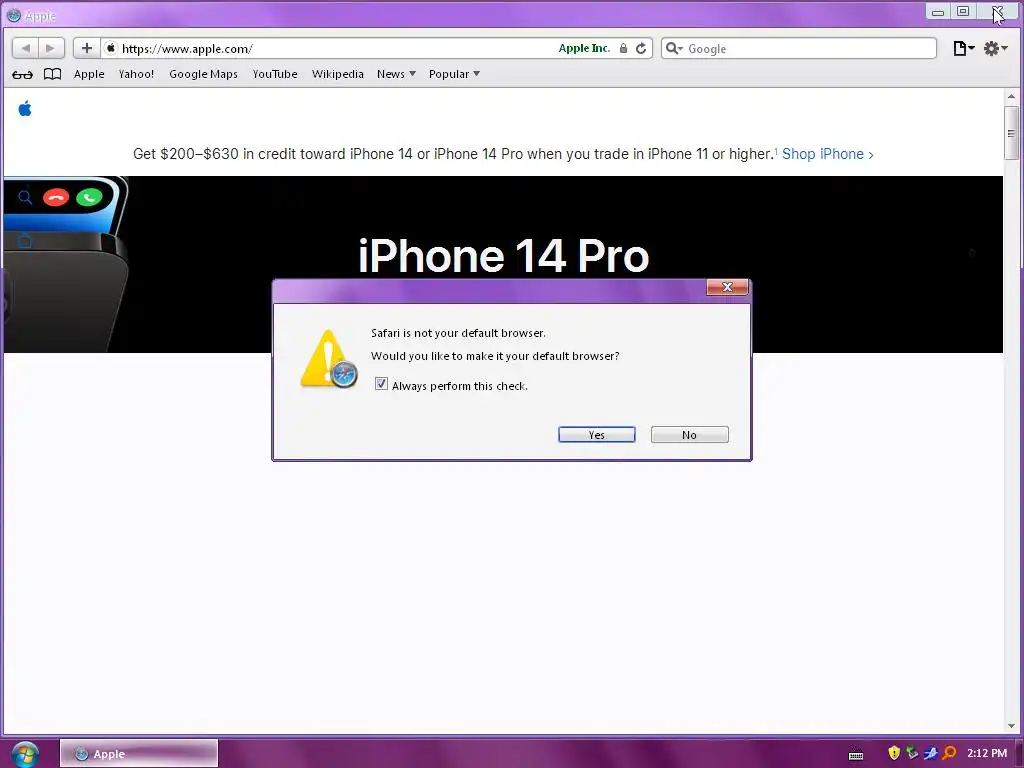Show all bookmarks book icon

(52, 74)
